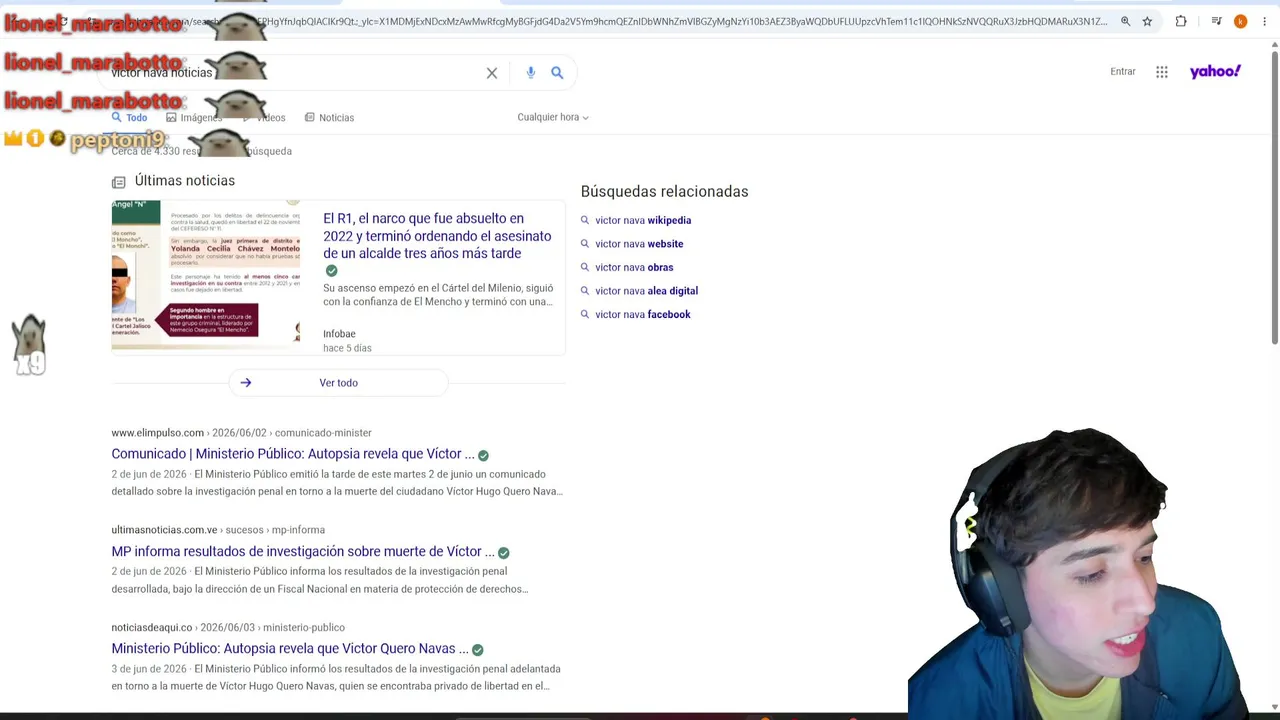Expand the Cualquier hora time filter
This screenshot has width=1280, height=720.
coord(553,117)
